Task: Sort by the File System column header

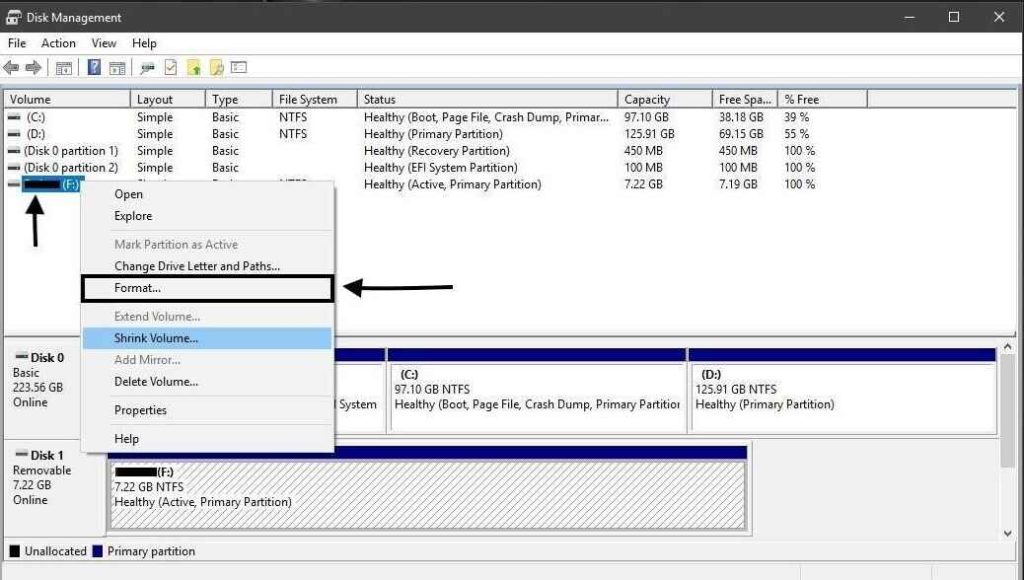Action: [308, 100]
